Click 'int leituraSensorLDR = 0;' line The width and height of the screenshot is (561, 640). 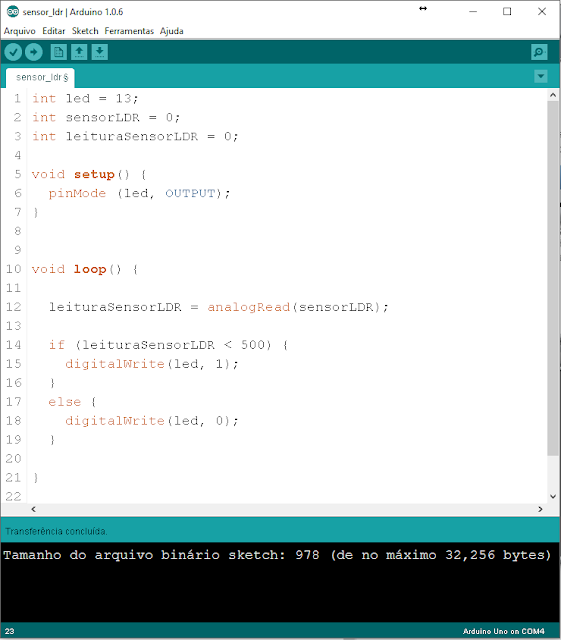point(135,136)
